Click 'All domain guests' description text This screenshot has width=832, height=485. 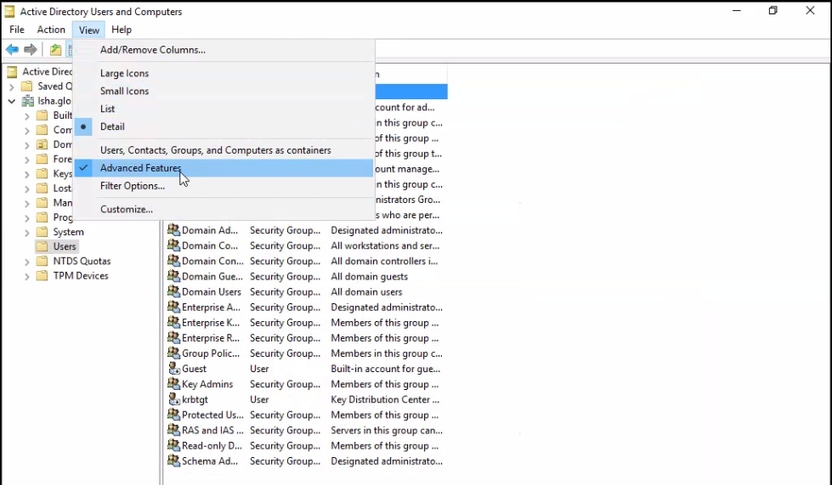(x=369, y=276)
